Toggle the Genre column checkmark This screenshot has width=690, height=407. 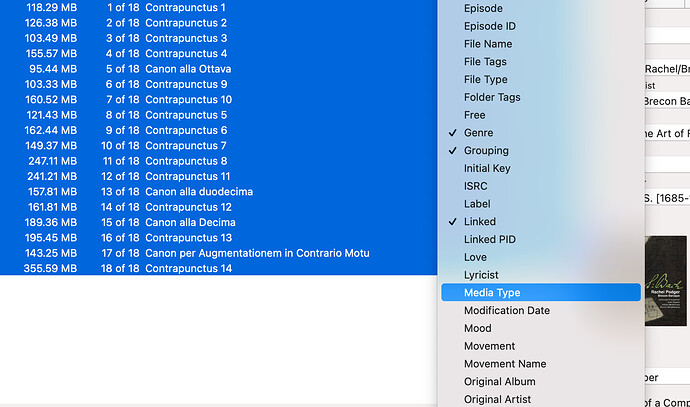click(x=478, y=133)
